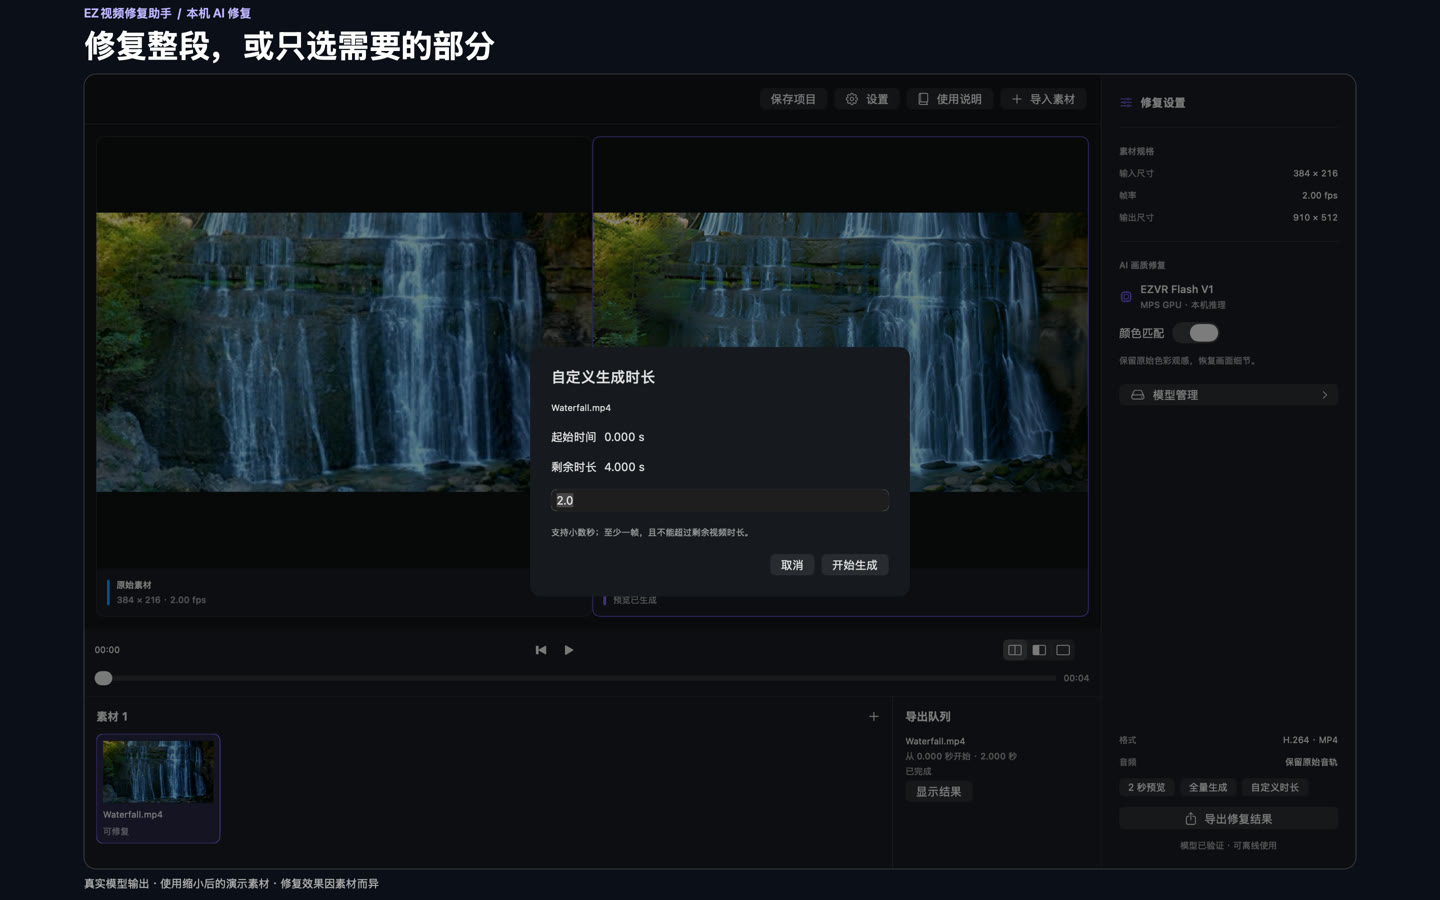Click the chip icon beside EZVR Flash V1
Image resolution: width=1440 pixels, height=900 pixels.
tap(1126, 297)
